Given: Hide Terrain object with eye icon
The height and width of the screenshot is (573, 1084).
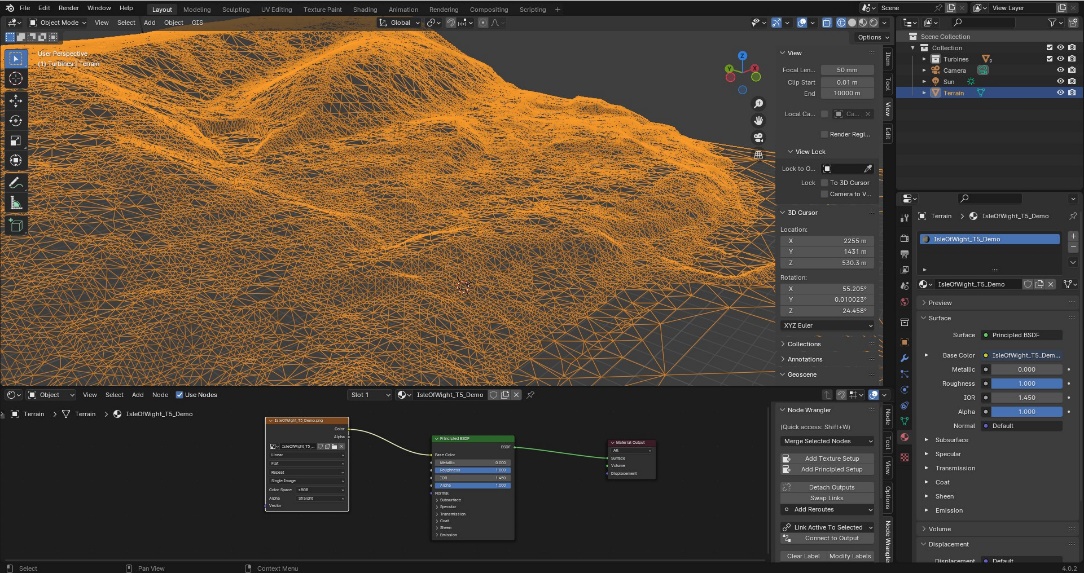Looking at the screenshot, I should pos(1060,93).
